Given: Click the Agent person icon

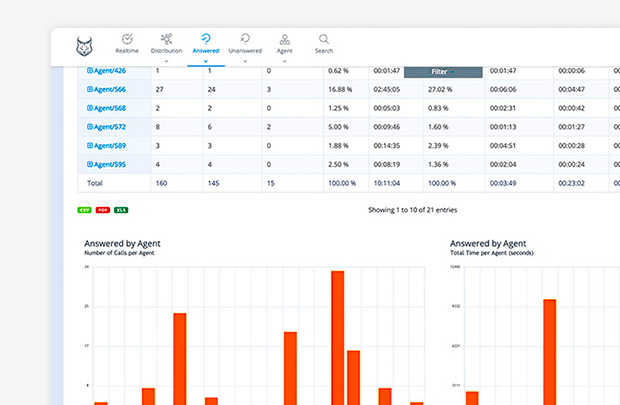Looking at the screenshot, I should pos(284,39).
